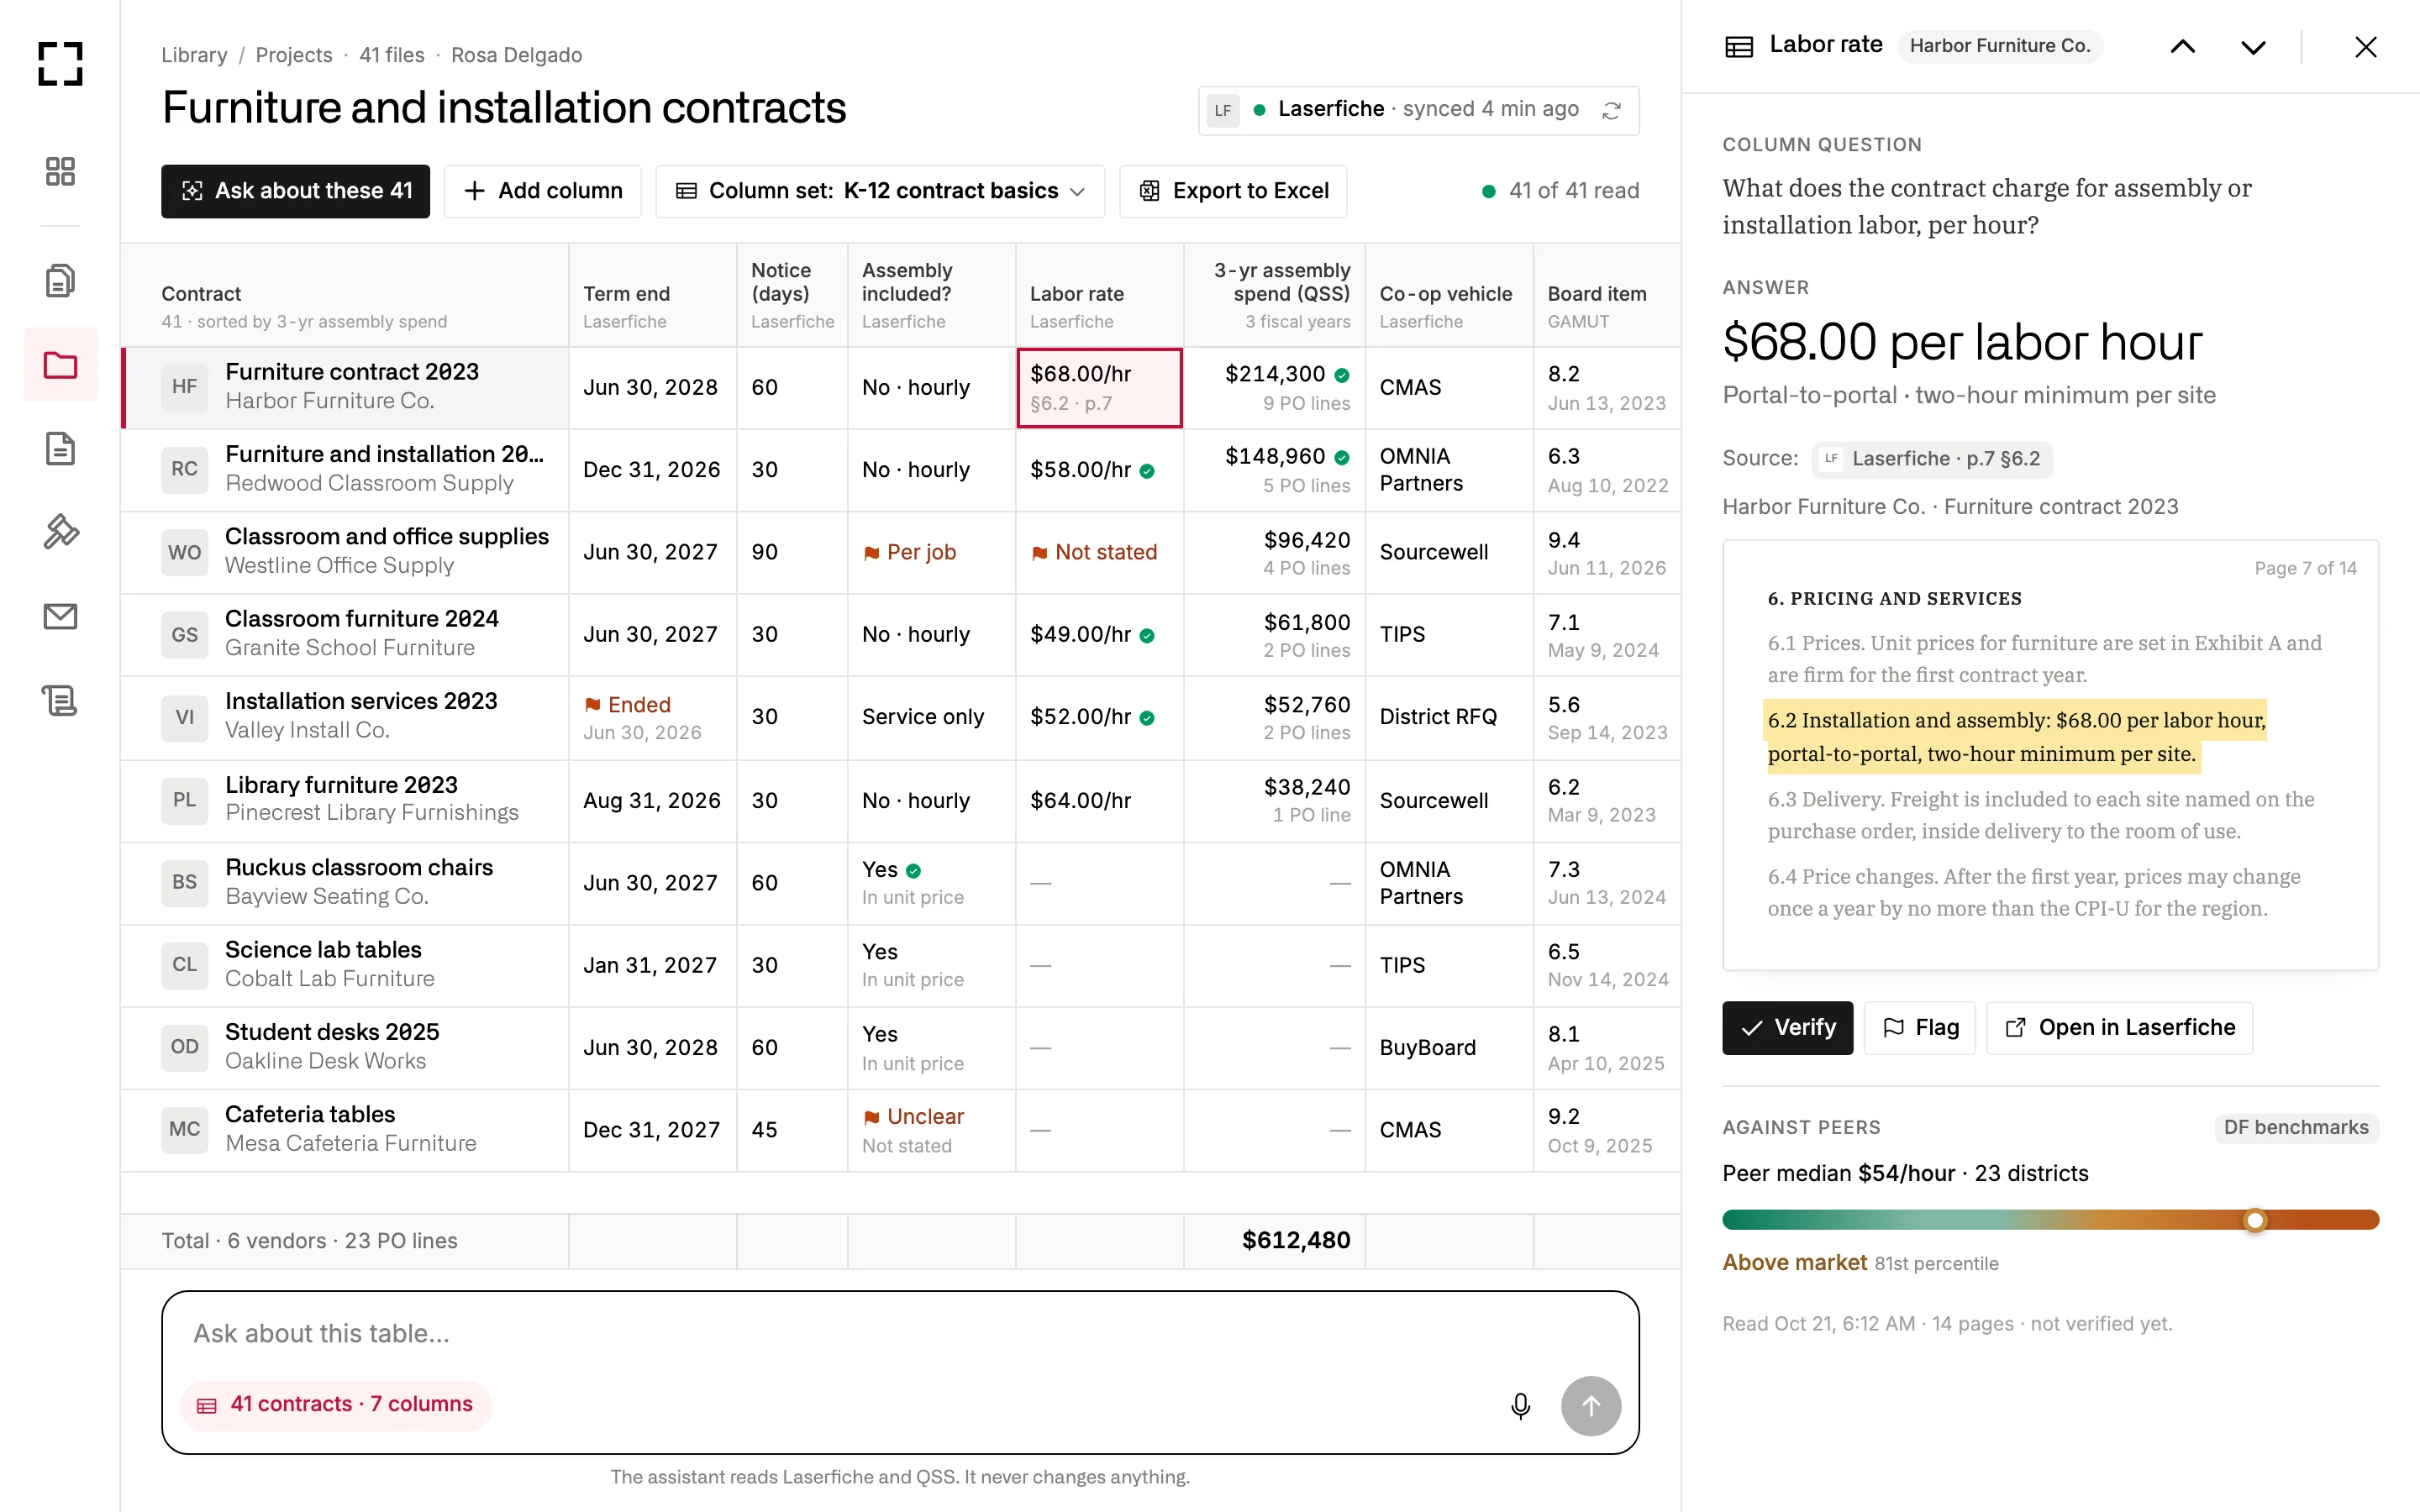
Task: Click the Not stated labor rate flag
Action: click(1093, 553)
